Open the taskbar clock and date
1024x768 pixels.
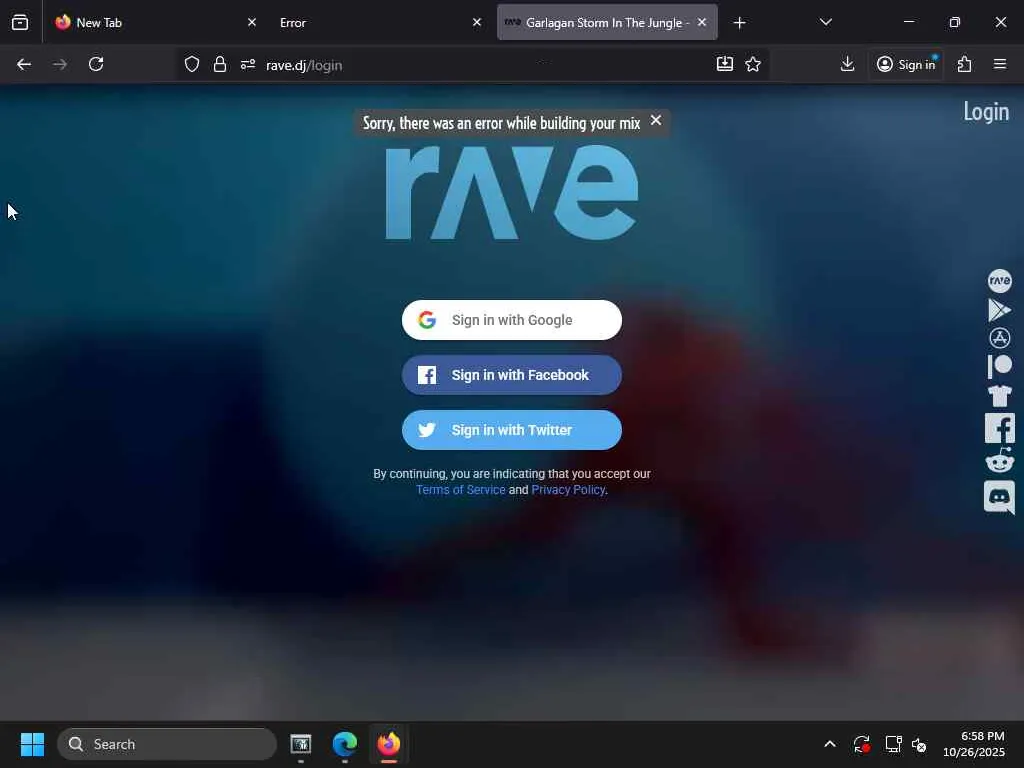(974, 744)
